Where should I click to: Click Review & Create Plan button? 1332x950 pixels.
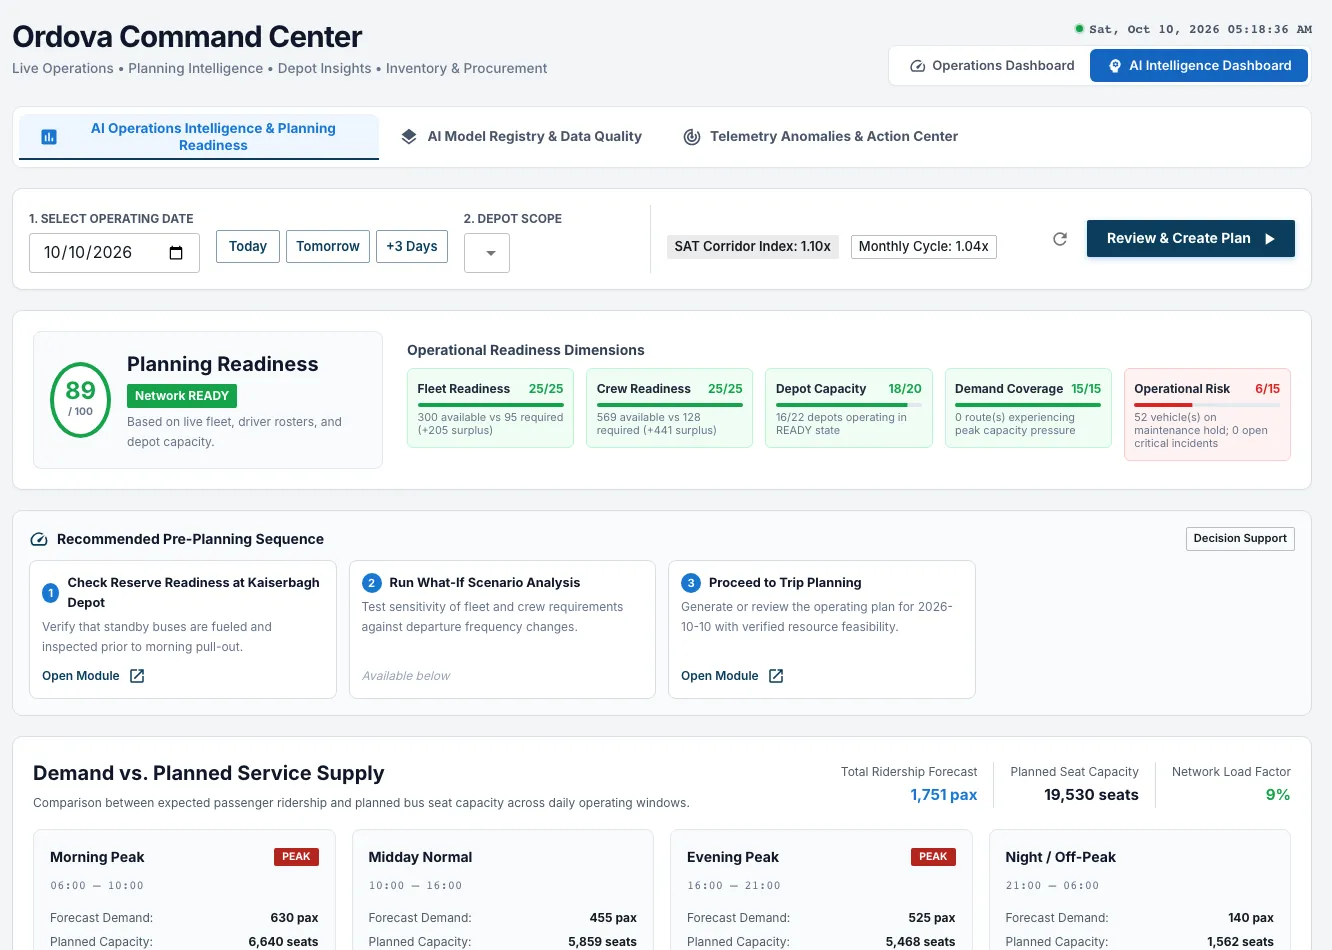pos(1191,239)
